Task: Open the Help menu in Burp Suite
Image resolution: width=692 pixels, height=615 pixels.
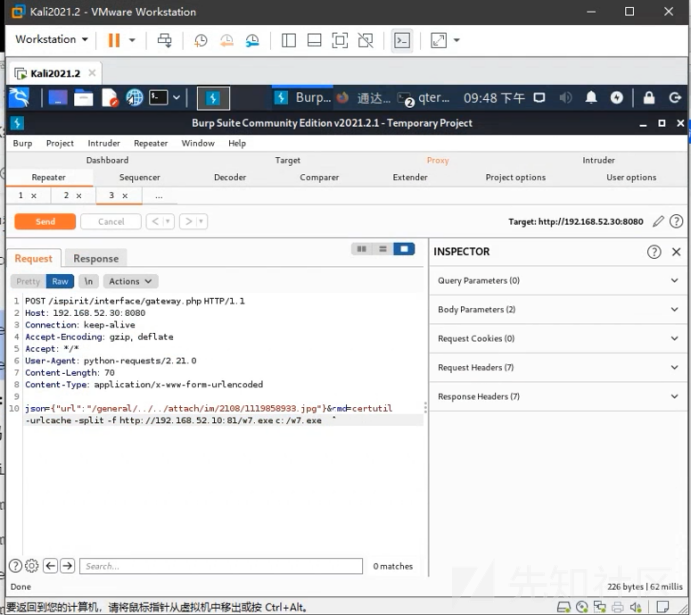Action: pyautogui.click(x=237, y=143)
